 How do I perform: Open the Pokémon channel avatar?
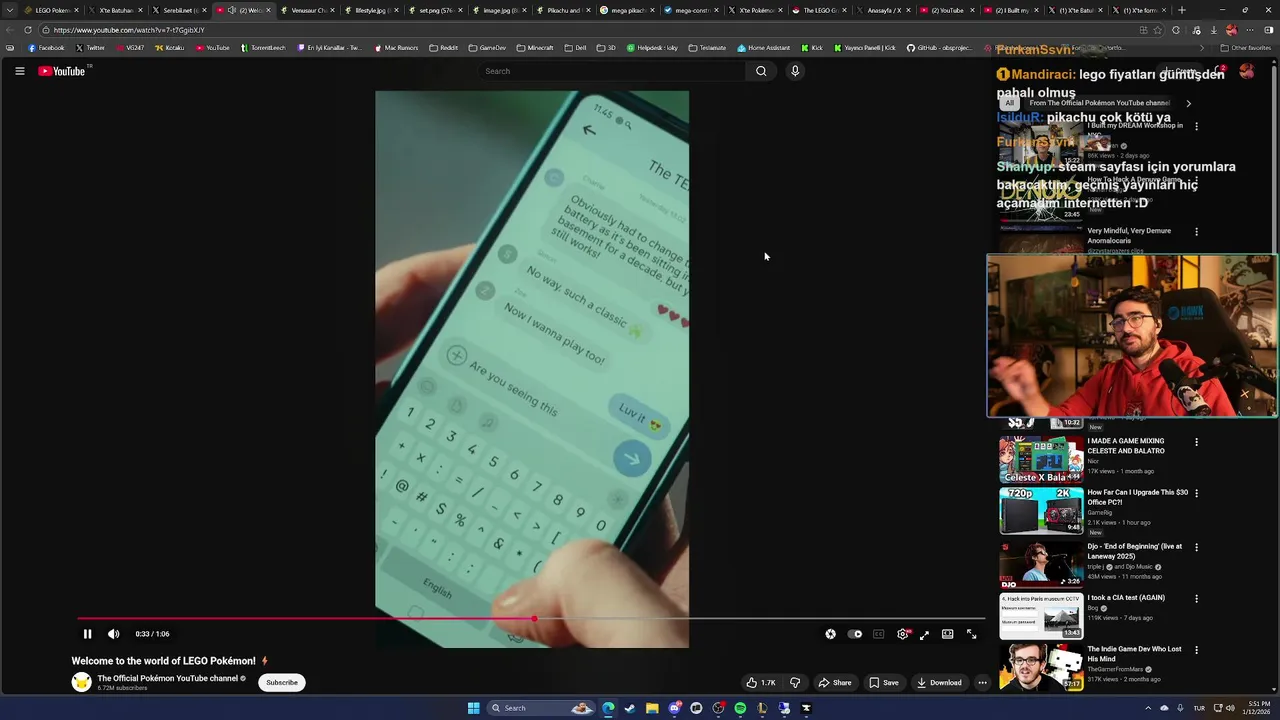(81, 682)
